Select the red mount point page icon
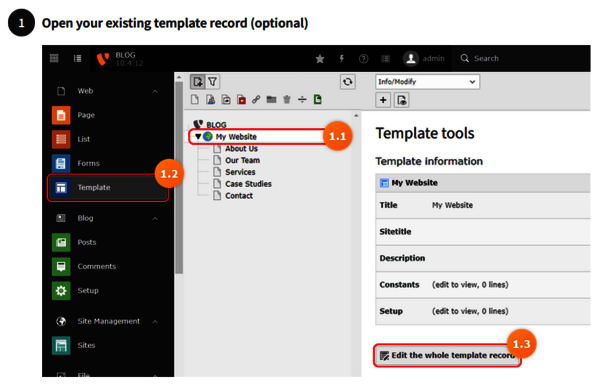This screenshot has height=385, width=600. (x=241, y=100)
